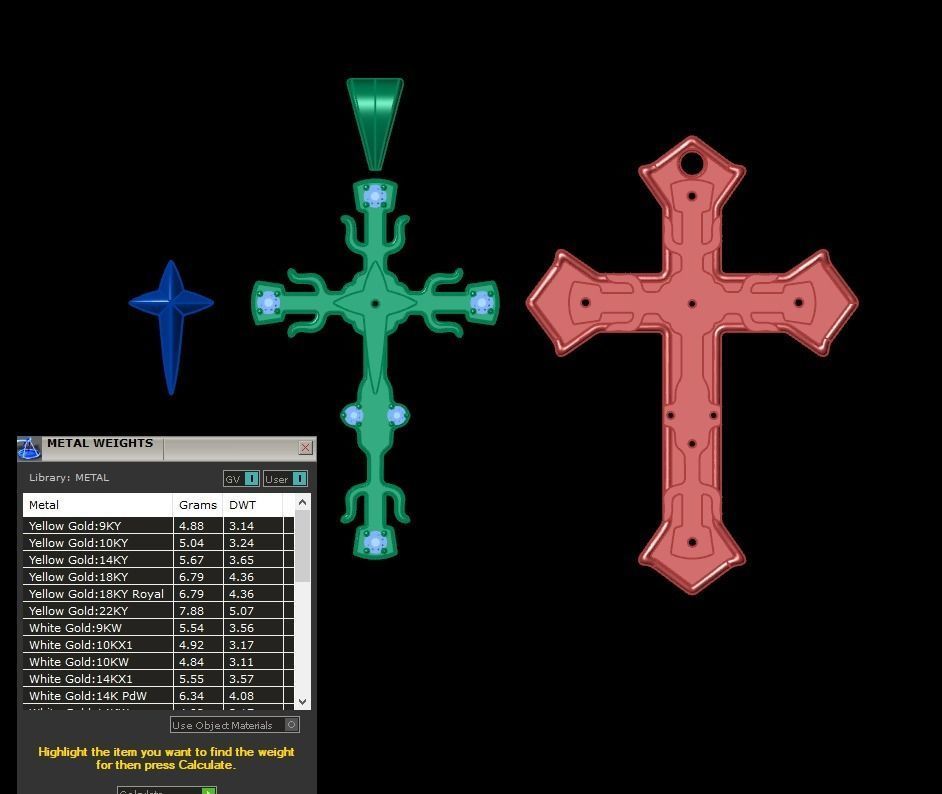The height and width of the screenshot is (794, 942).
Task: Select the White Gold:10KX1 row
Action: click(x=158, y=644)
